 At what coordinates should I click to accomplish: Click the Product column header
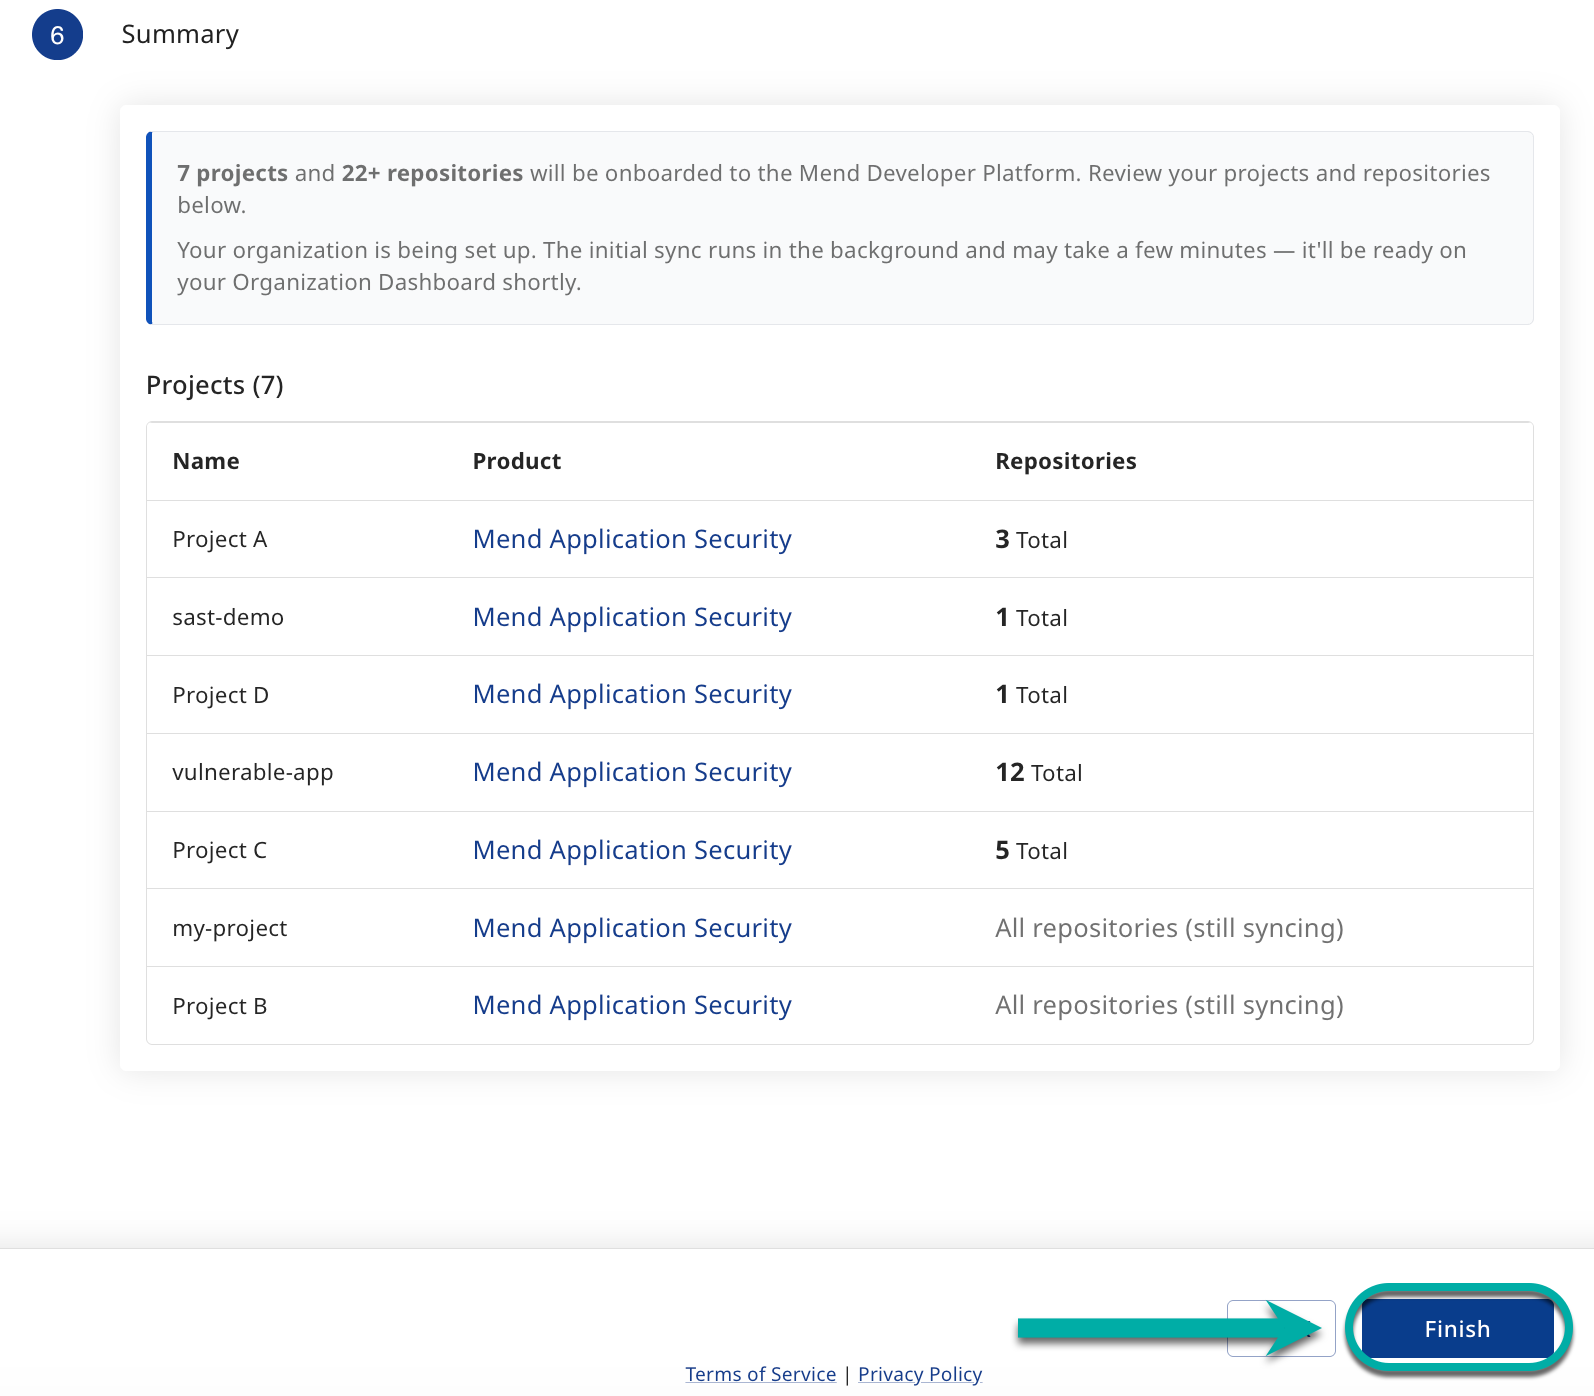517,461
